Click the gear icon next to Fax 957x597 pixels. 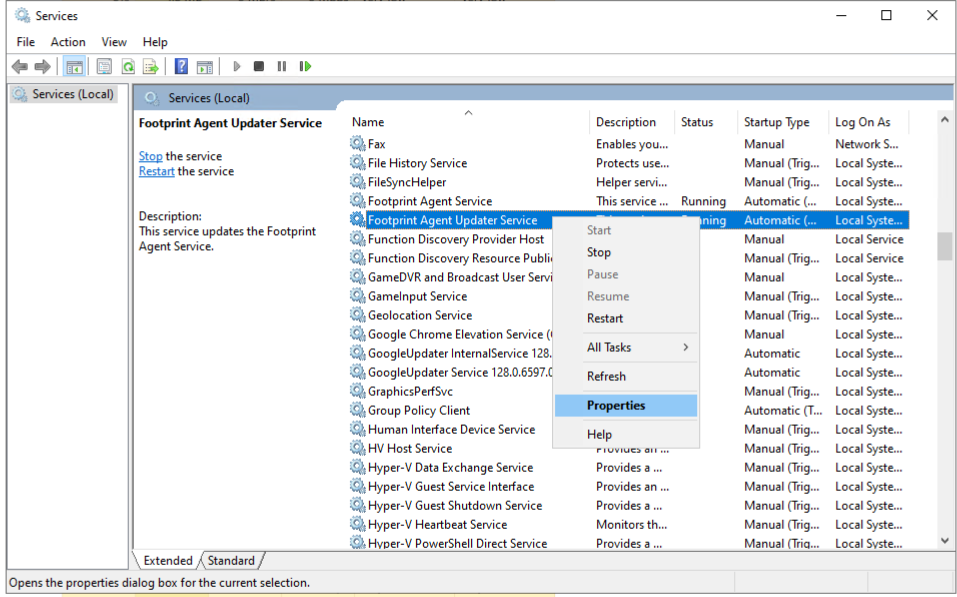coord(358,143)
